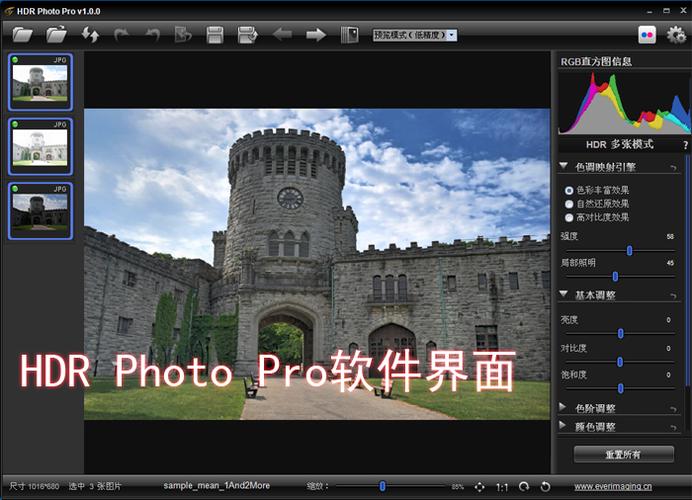Select the 色彩丰富效果 radio option
This screenshot has width=692, height=500.
[570, 189]
